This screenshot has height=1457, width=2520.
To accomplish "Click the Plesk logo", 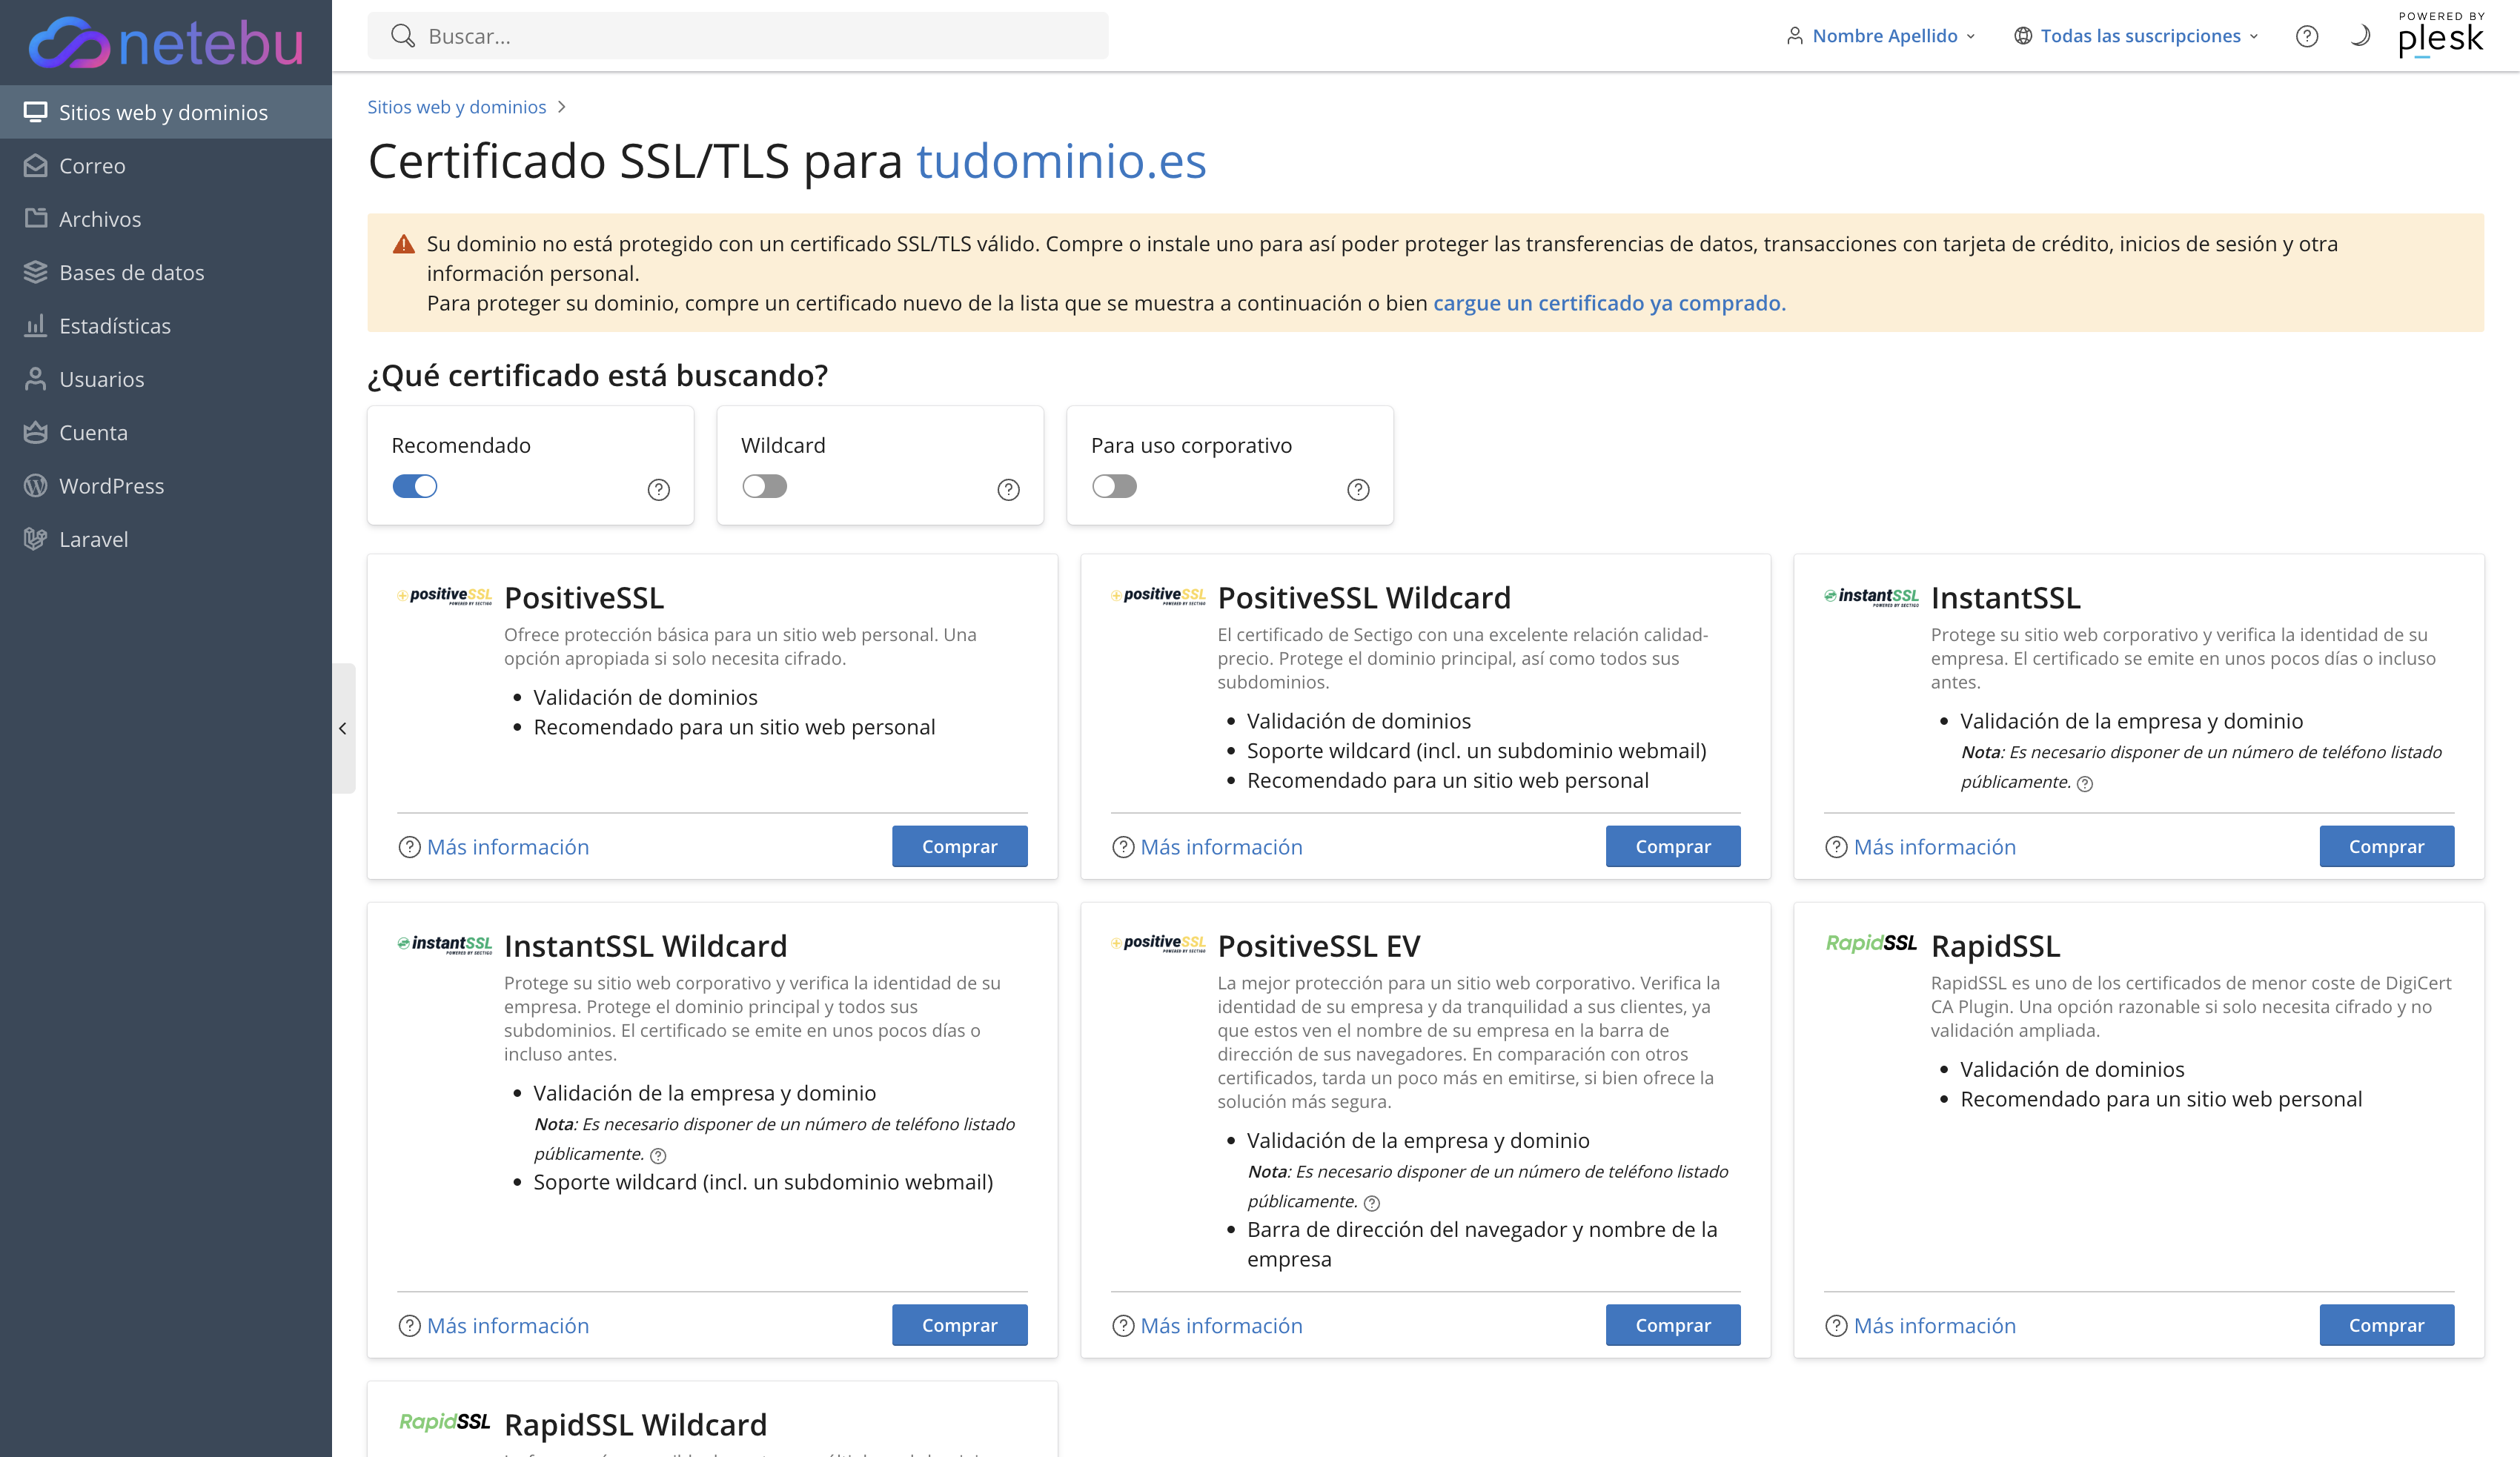I will pyautogui.click(x=2440, y=35).
